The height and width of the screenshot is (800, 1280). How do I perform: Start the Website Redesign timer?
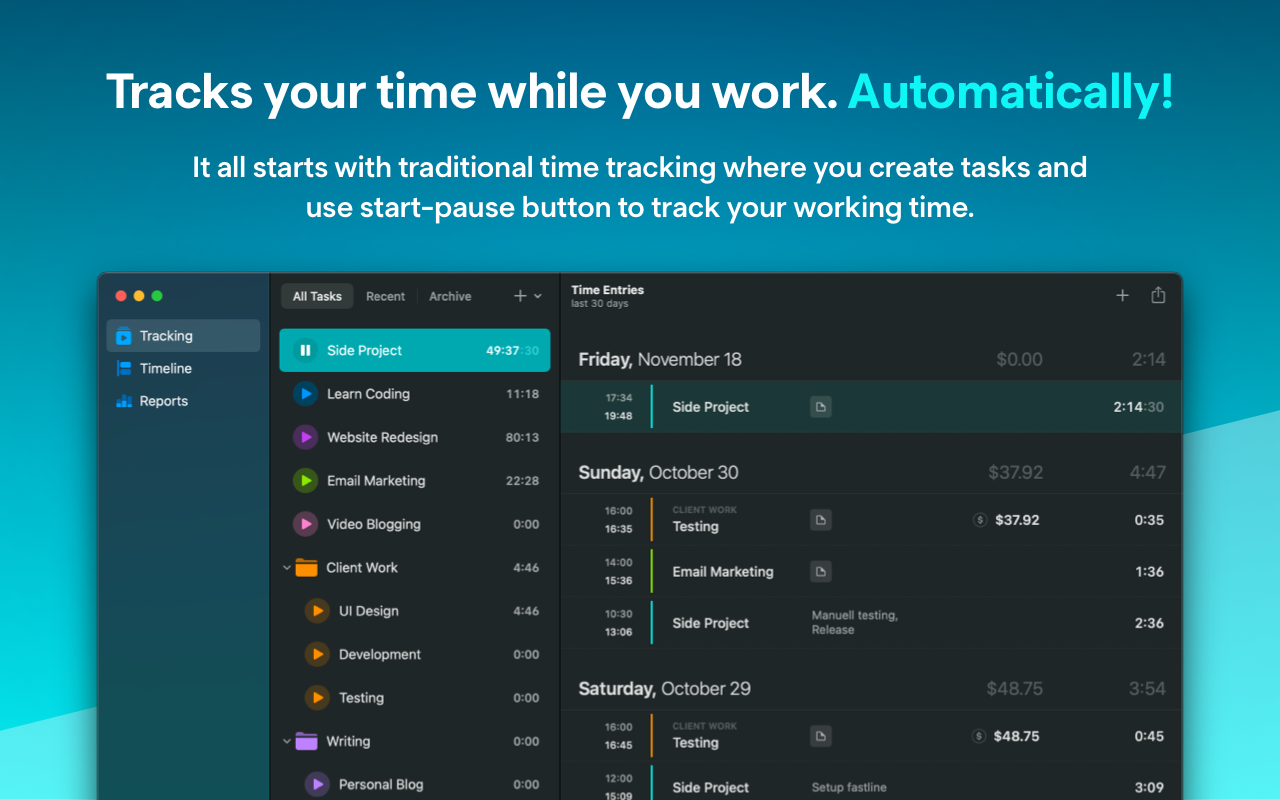pos(305,437)
